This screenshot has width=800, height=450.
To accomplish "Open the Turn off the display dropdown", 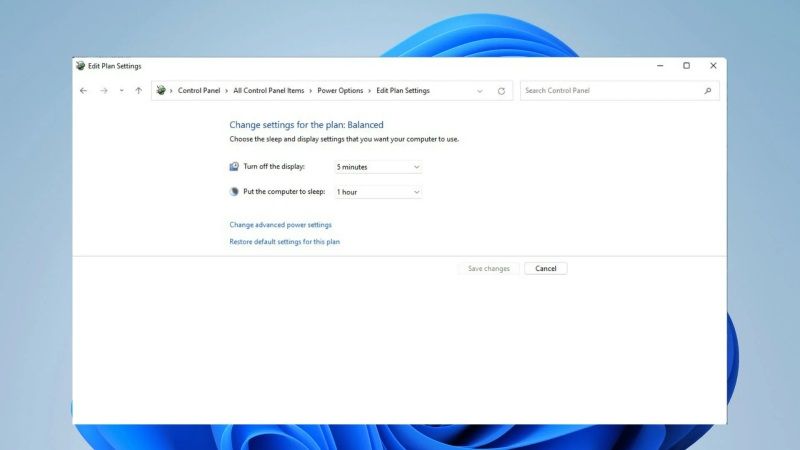I will pos(378,167).
